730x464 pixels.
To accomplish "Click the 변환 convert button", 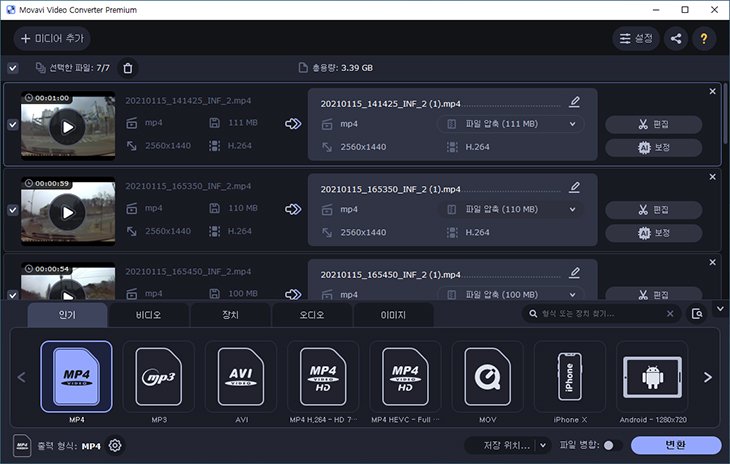I will (676, 445).
